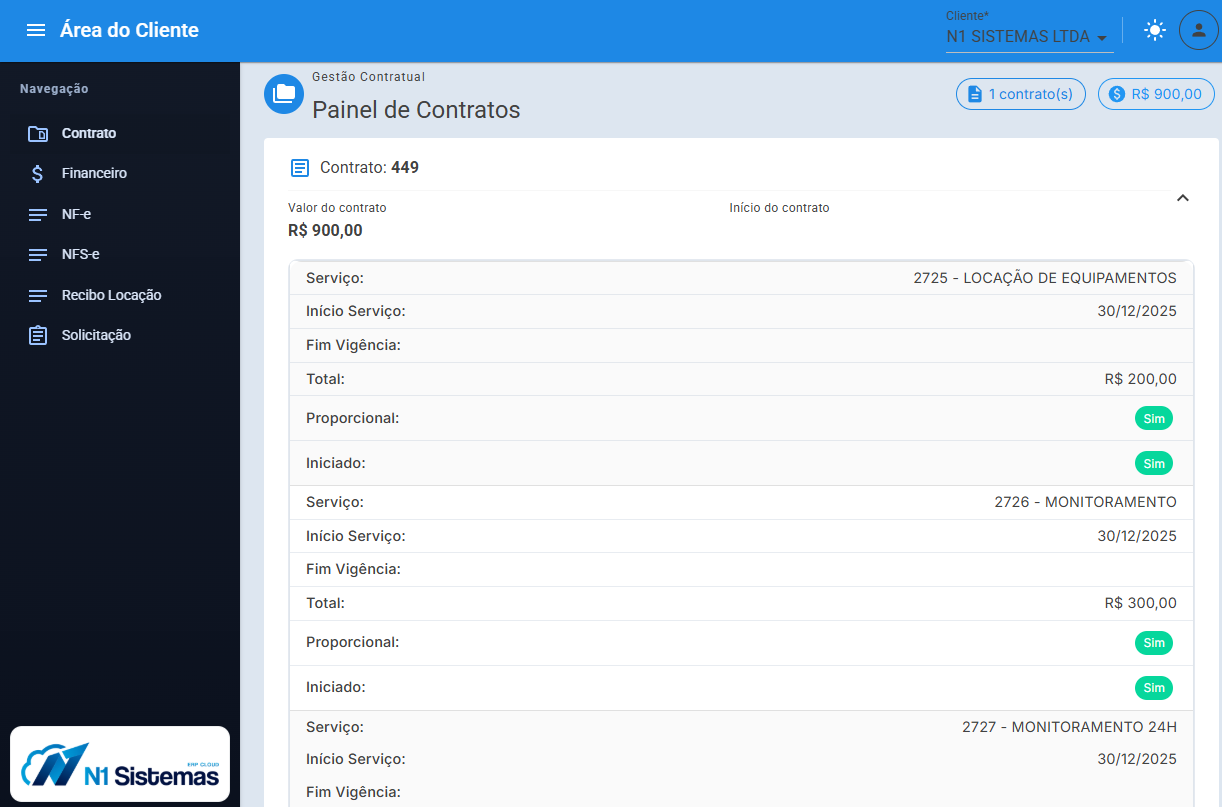Go to the NFS-e section
Image resolution: width=1222 pixels, height=807 pixels.
(x=120, y=254)
